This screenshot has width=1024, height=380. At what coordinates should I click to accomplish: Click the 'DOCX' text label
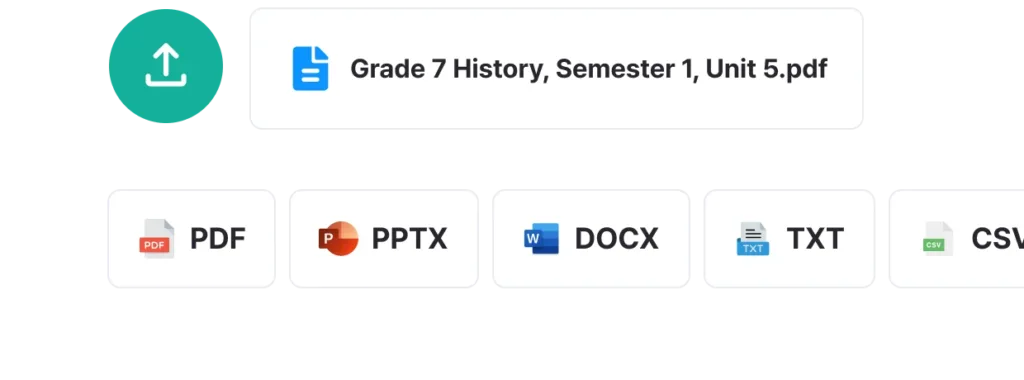616,239
